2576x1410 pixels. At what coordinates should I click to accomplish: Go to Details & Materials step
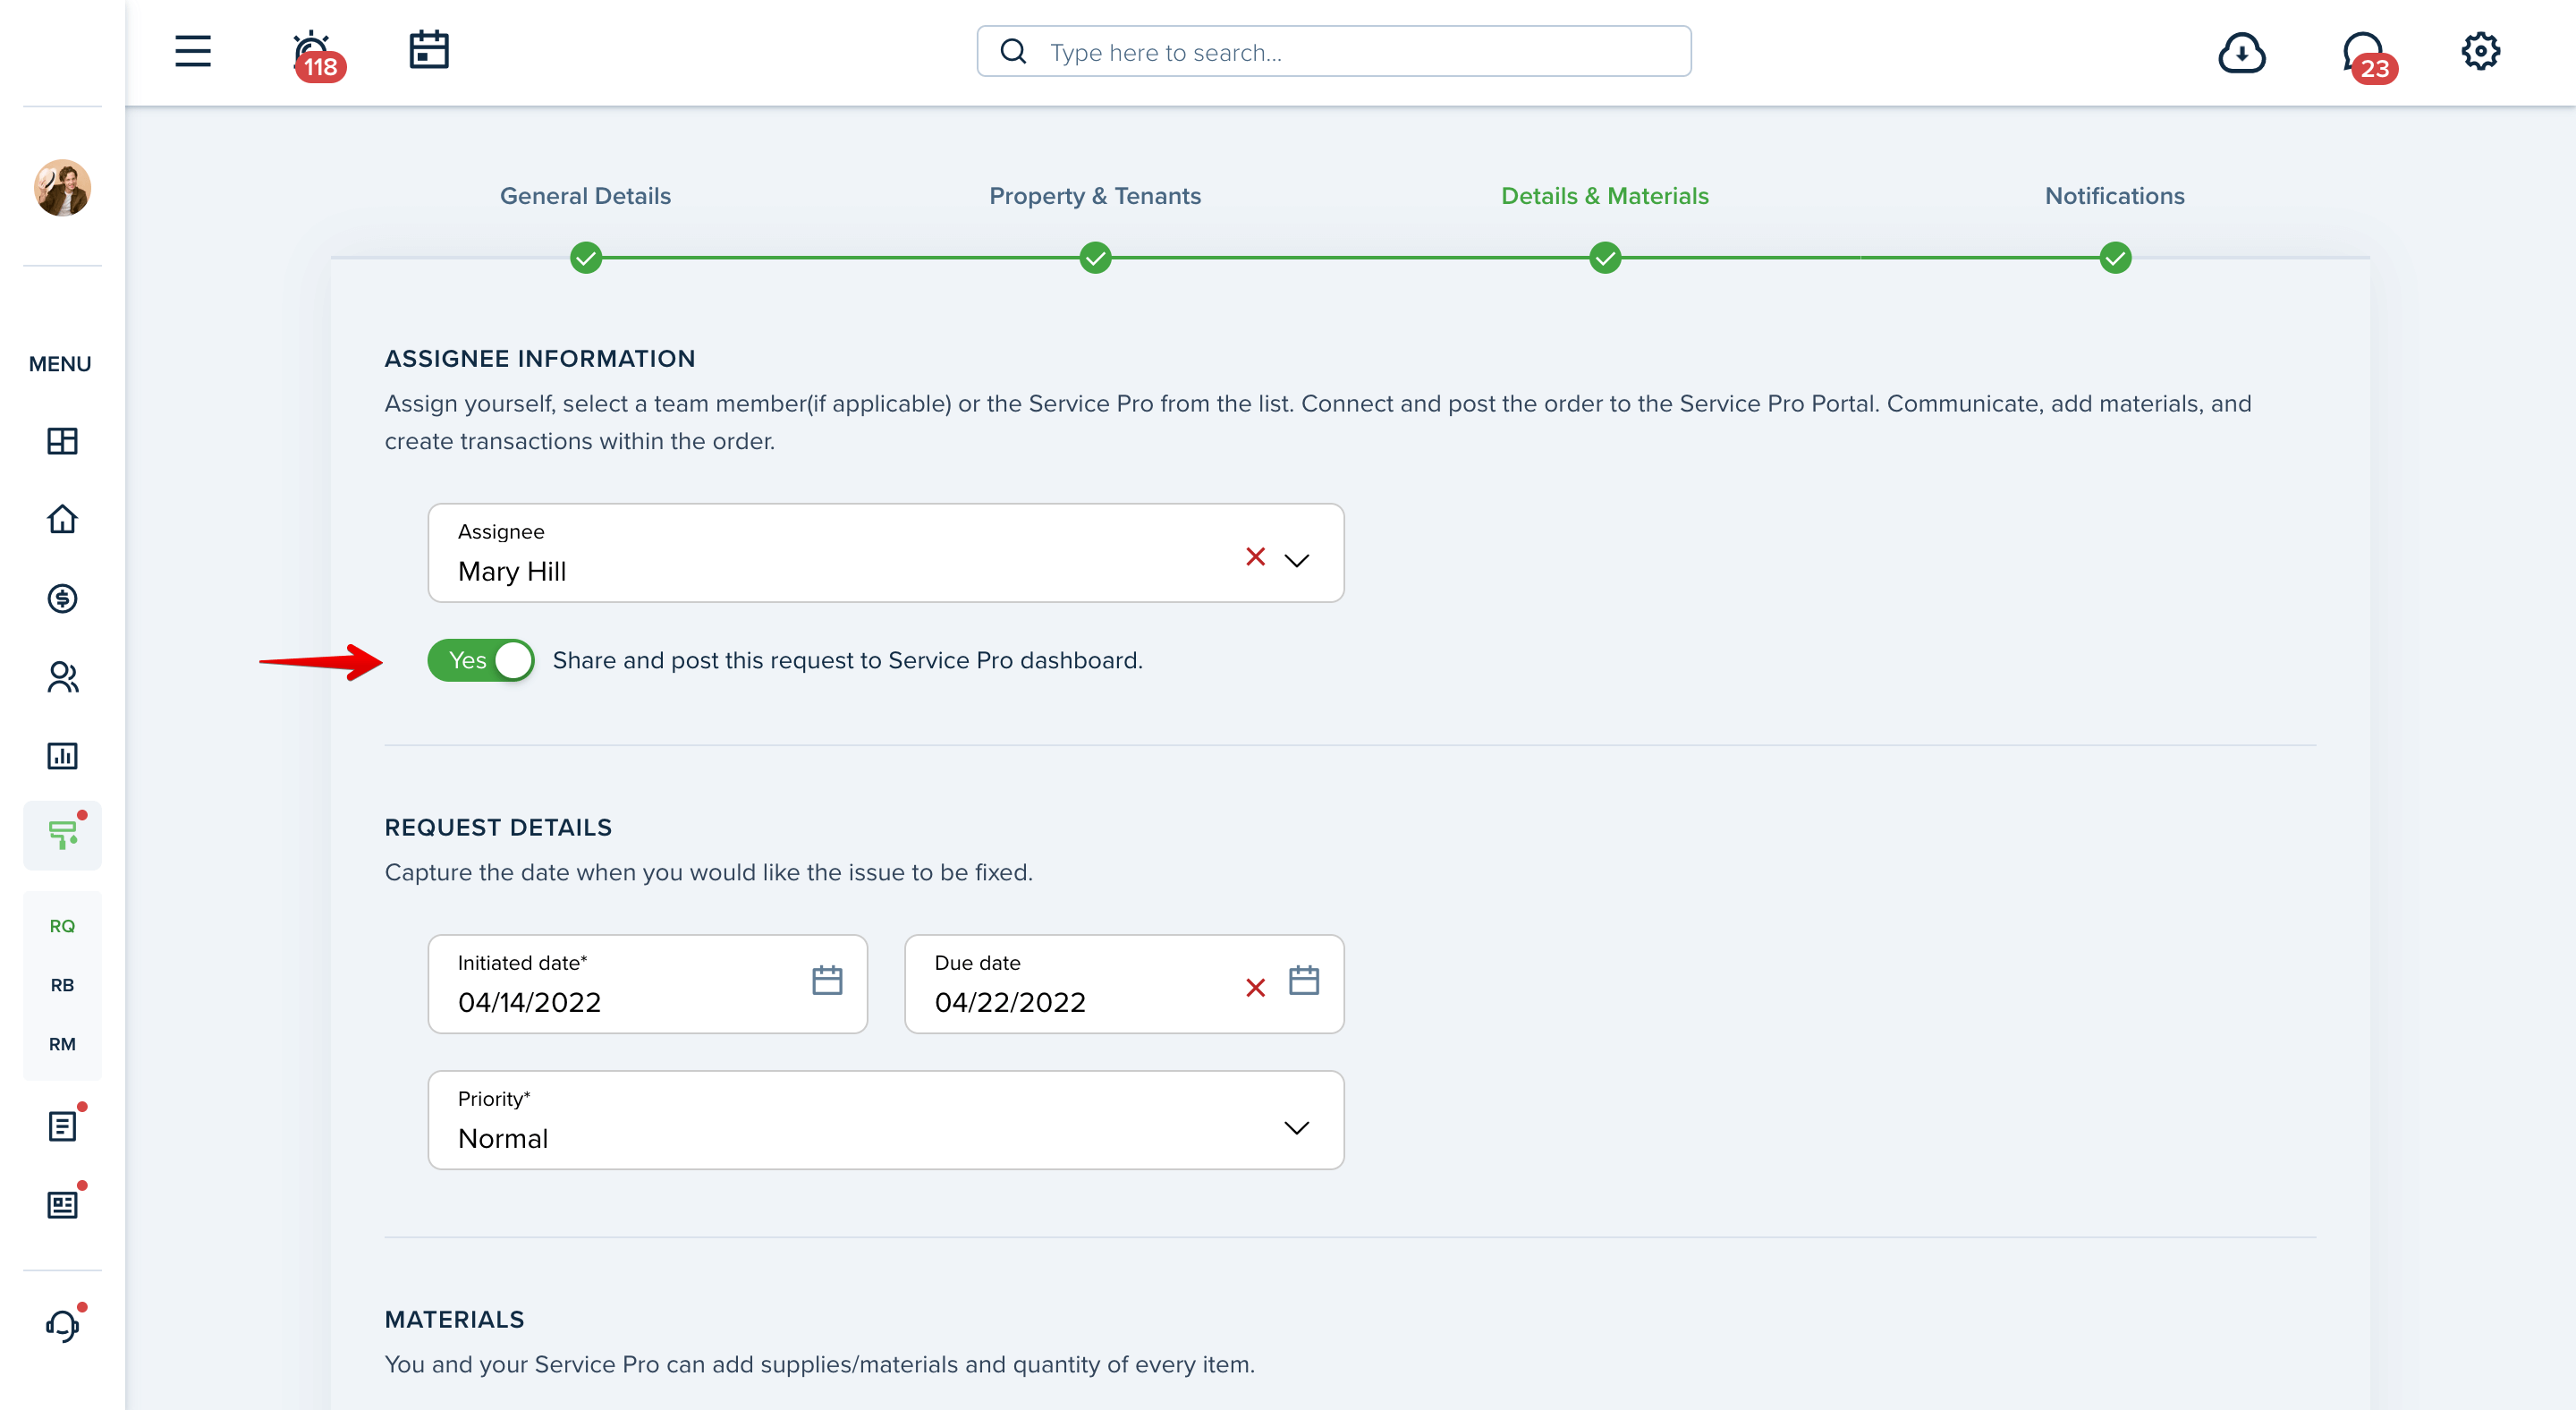pos(1605,196)
